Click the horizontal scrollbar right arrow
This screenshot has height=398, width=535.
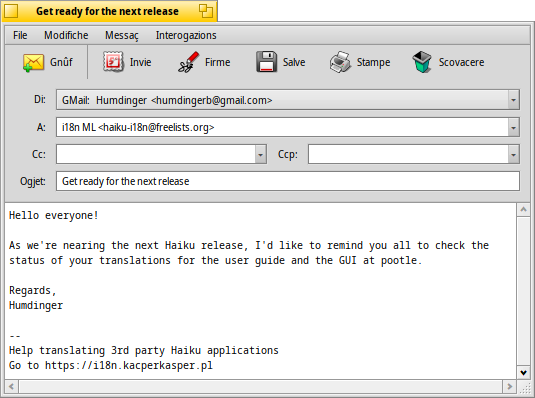click(510, 386)
